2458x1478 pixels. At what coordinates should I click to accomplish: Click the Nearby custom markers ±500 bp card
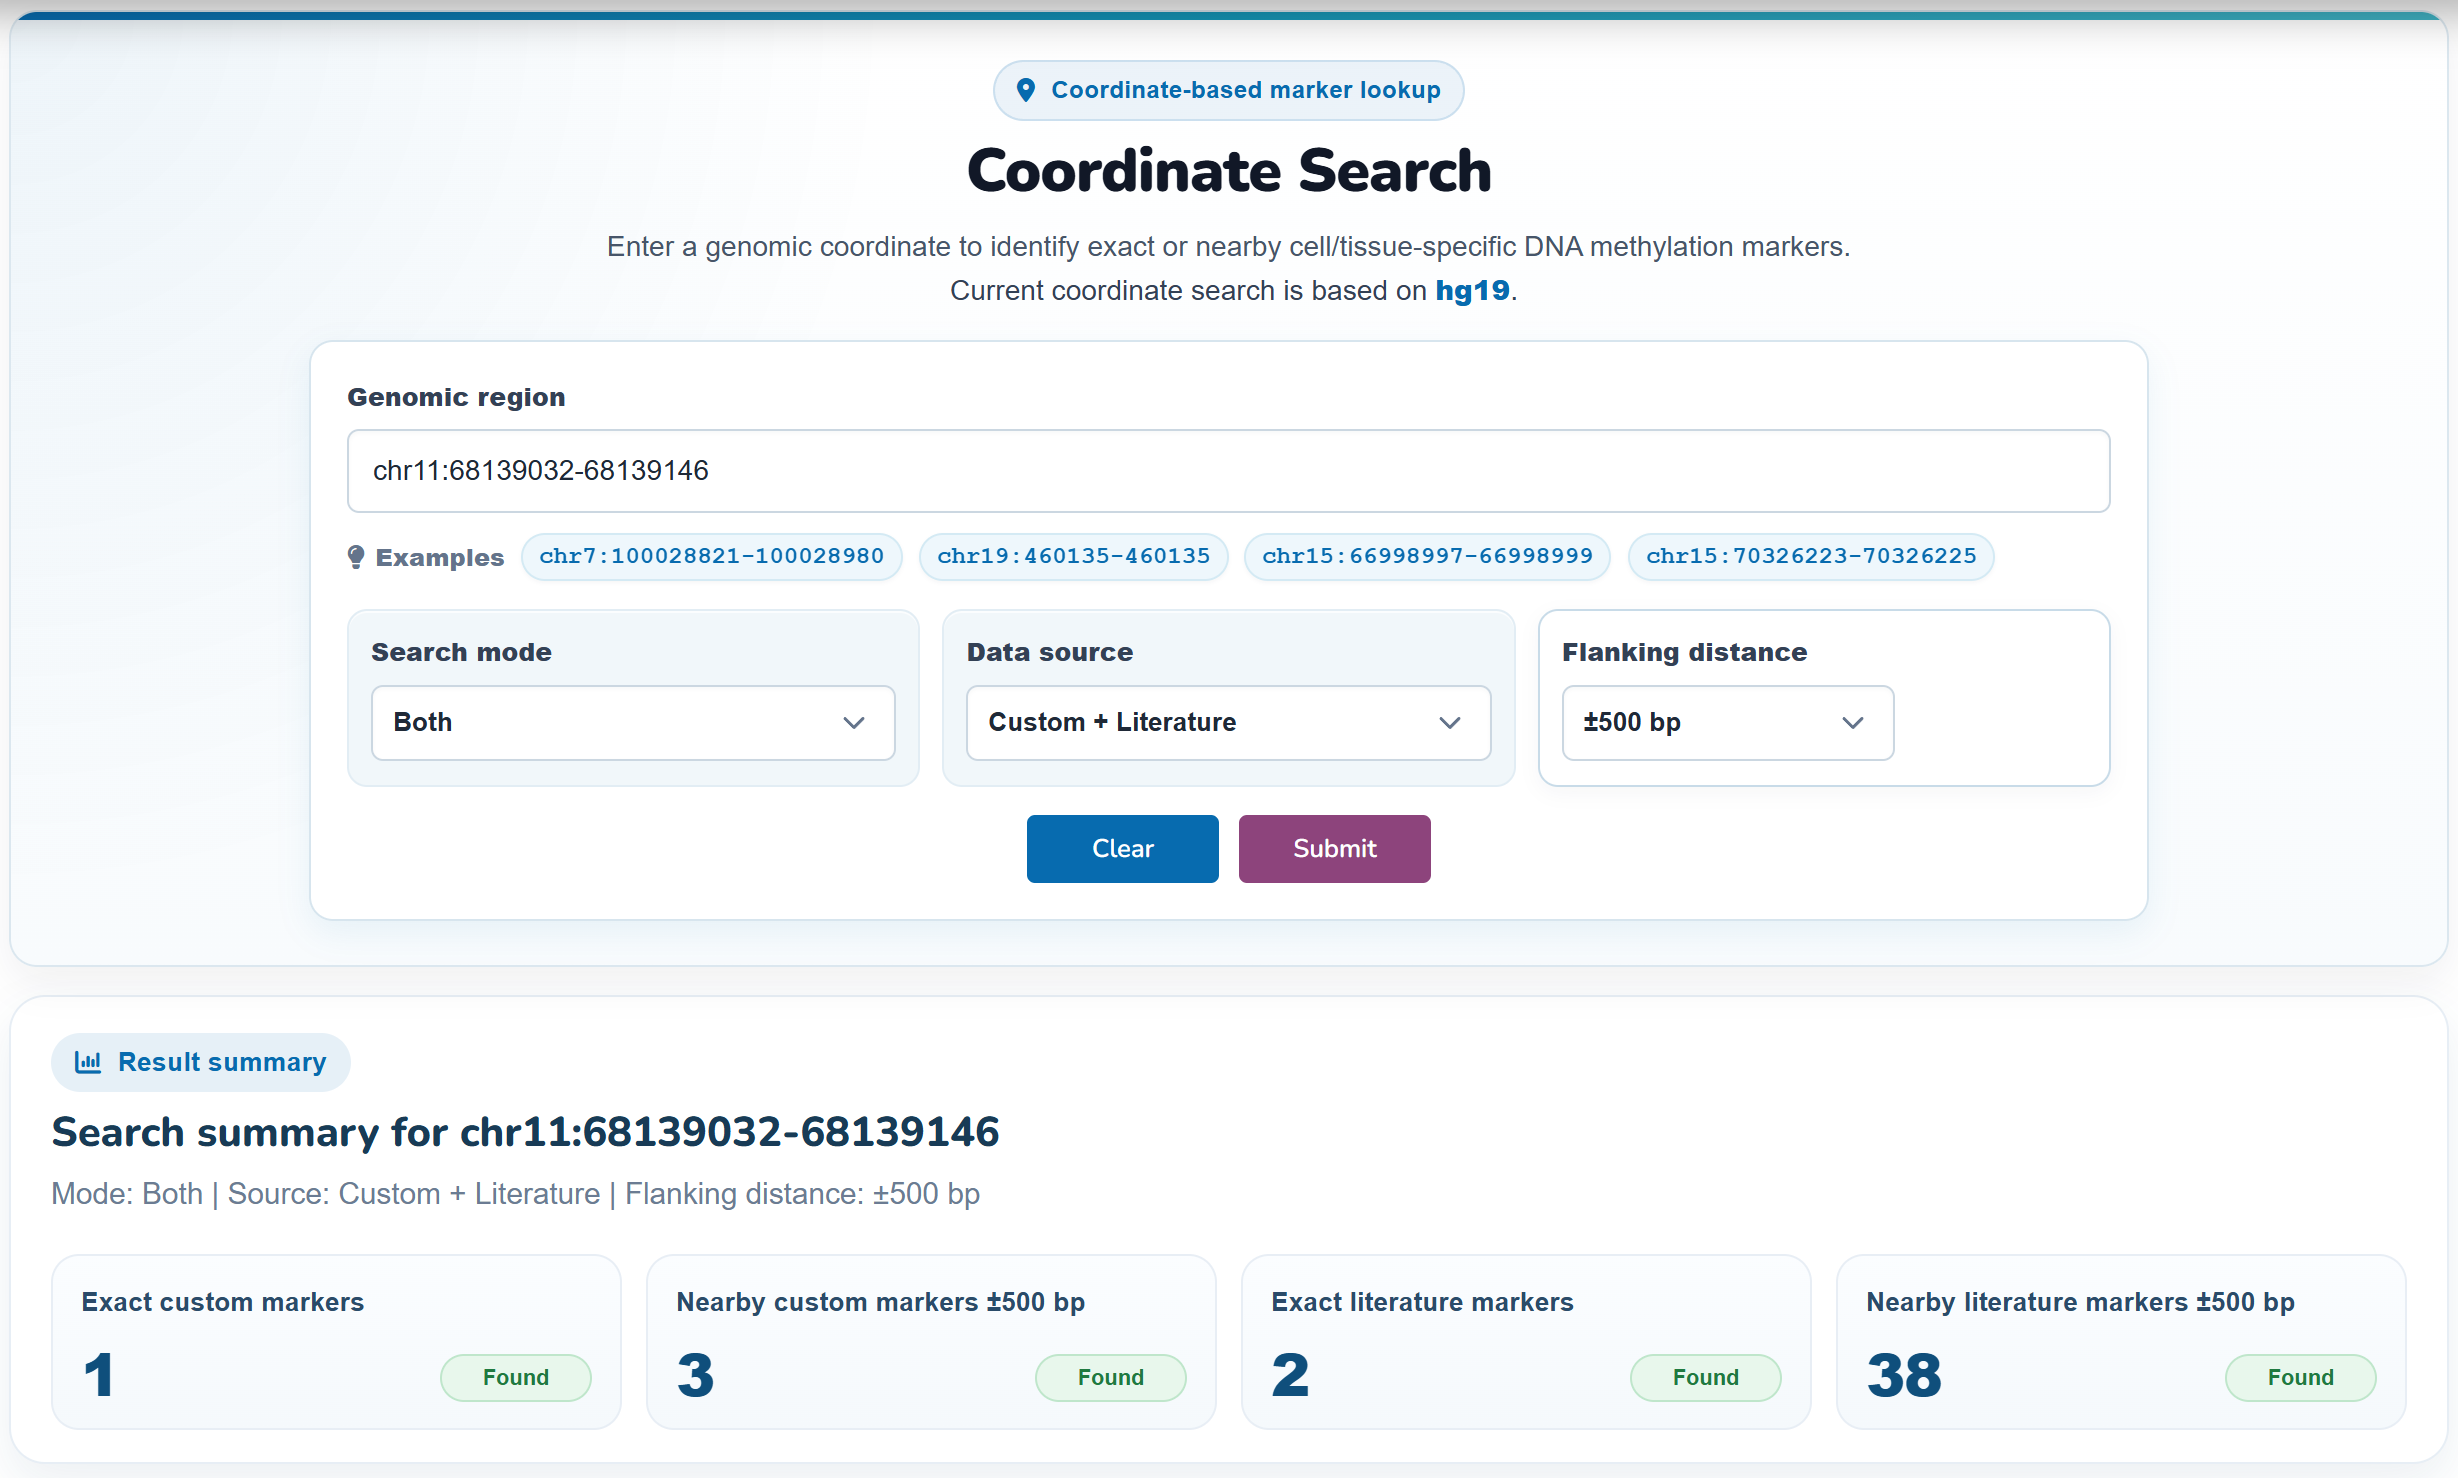coord(931,1342)
